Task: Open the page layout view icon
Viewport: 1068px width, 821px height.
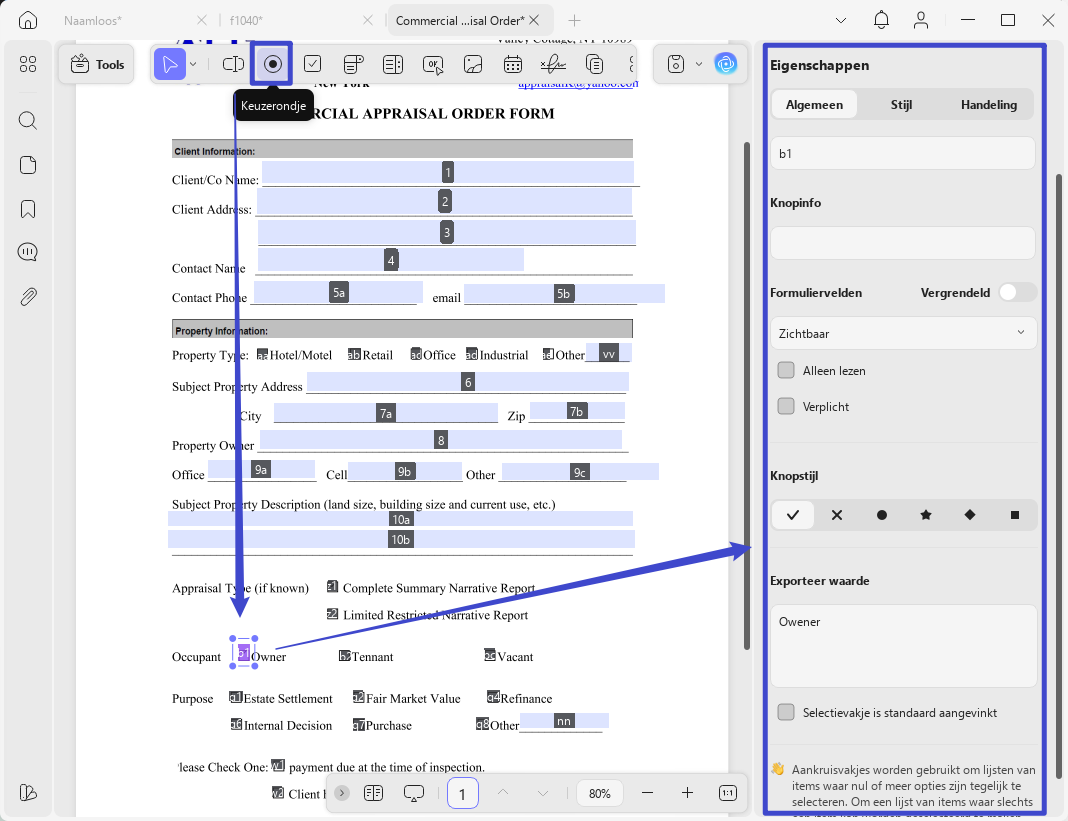Action: (374, 793)
